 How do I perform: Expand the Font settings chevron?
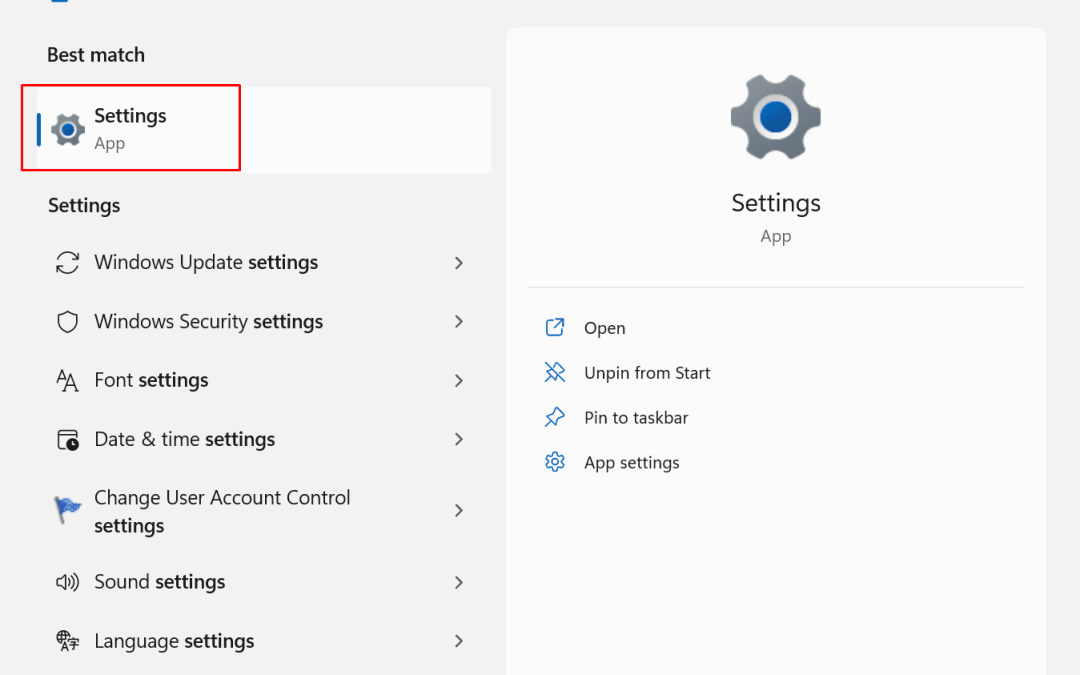tap(458, 380)
